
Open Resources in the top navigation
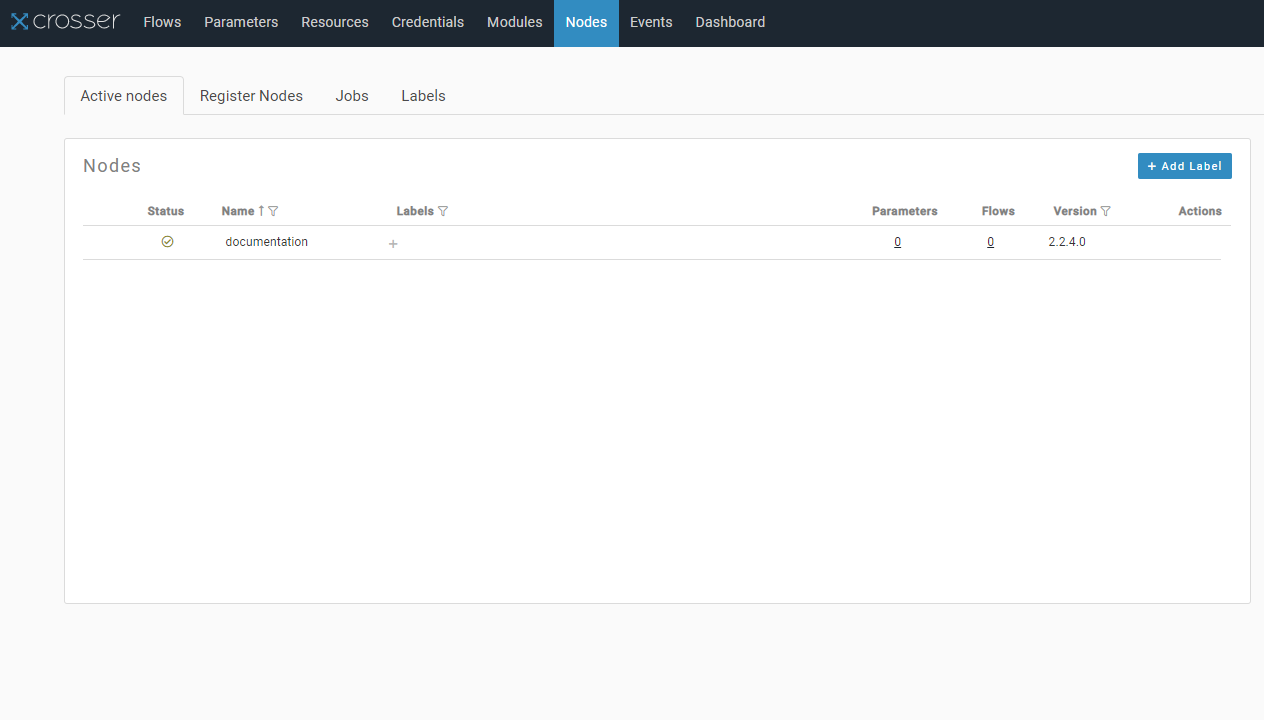334,22
